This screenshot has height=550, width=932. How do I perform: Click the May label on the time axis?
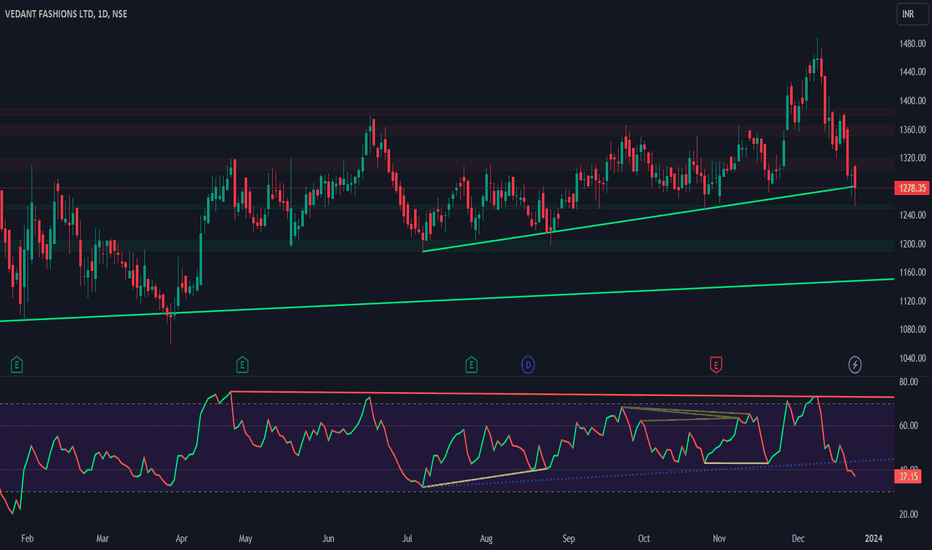(245, 539)
